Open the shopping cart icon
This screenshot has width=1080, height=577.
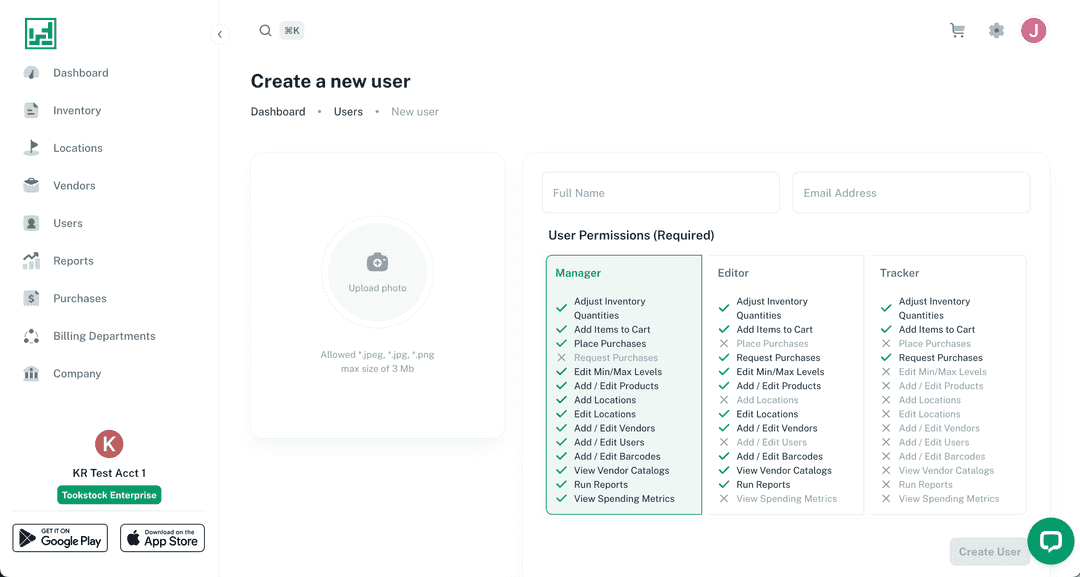[957, 31]
